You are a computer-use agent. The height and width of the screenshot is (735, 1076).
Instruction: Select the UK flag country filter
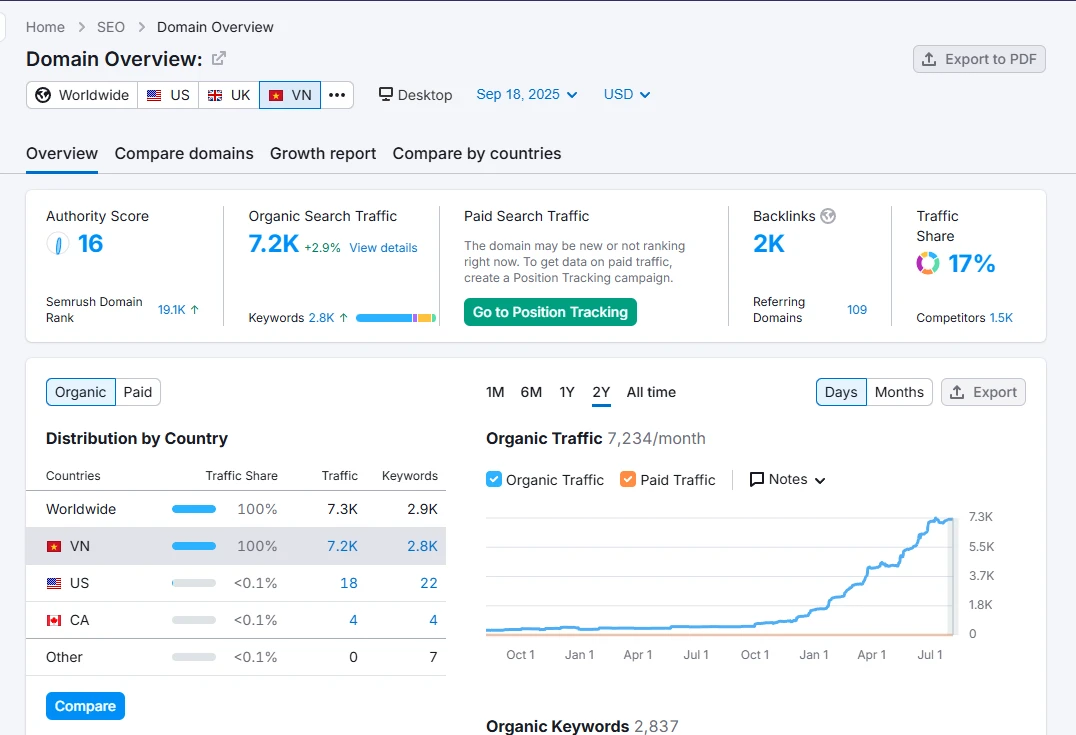229,95
